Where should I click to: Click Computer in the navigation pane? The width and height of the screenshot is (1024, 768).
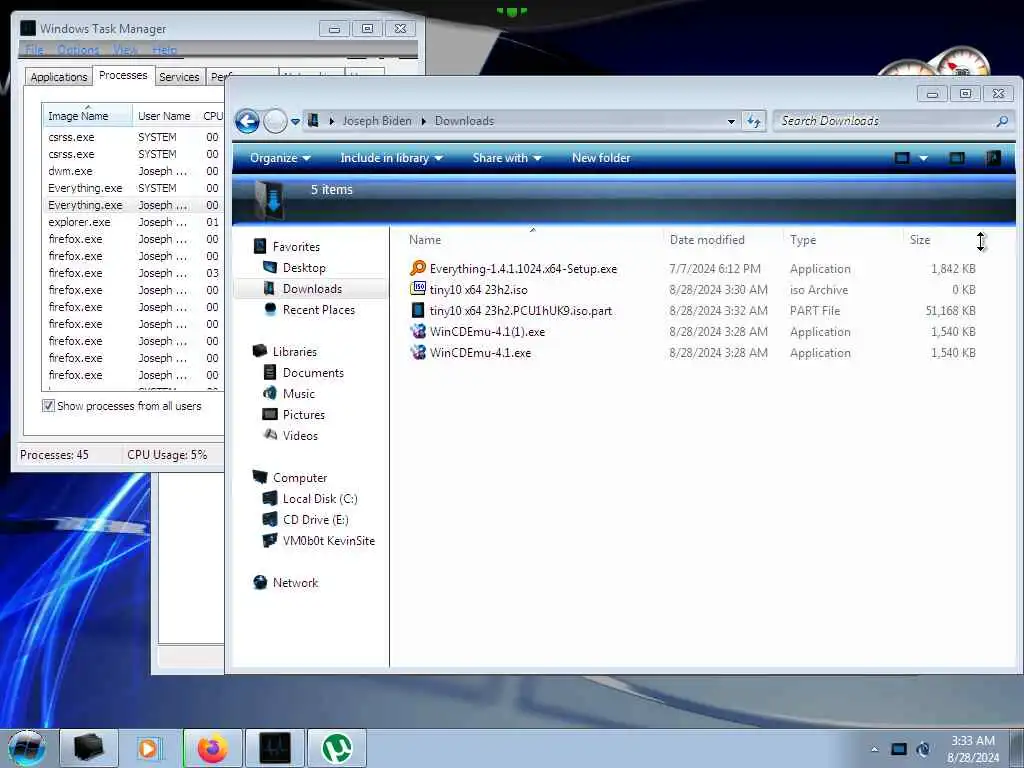tap(300, 477)
